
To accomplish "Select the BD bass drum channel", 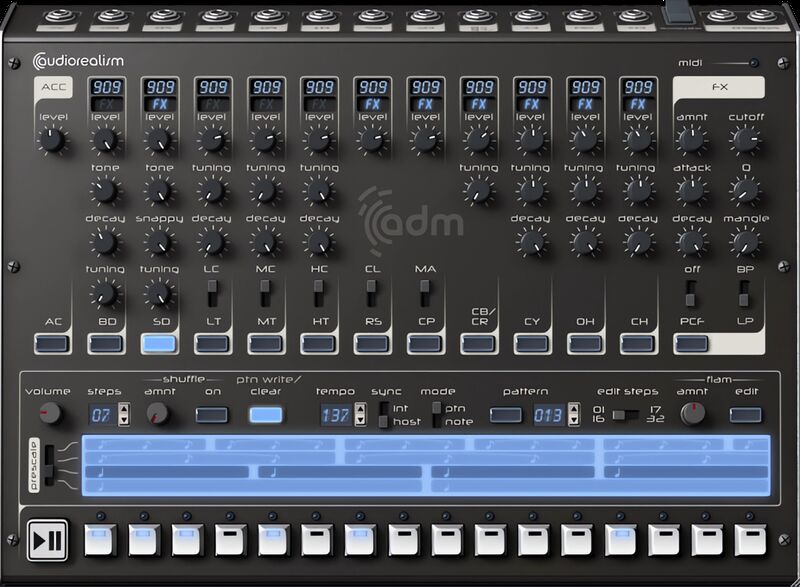I will [107, 342].
